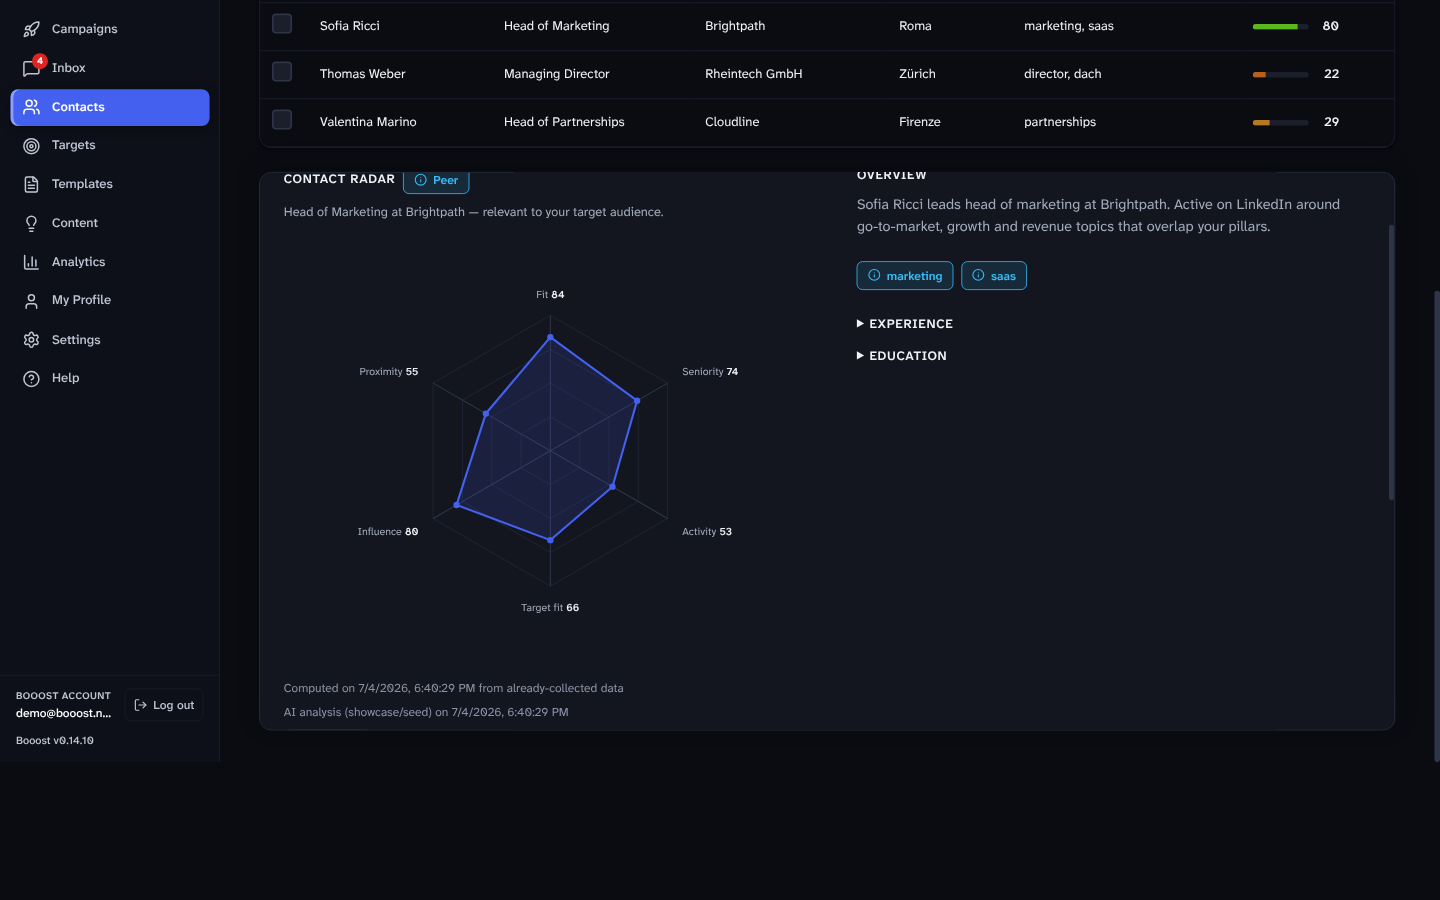Click the My Profile person icon
The height and width of the screenshot is (900, 1440).
[x=32, y=301]
